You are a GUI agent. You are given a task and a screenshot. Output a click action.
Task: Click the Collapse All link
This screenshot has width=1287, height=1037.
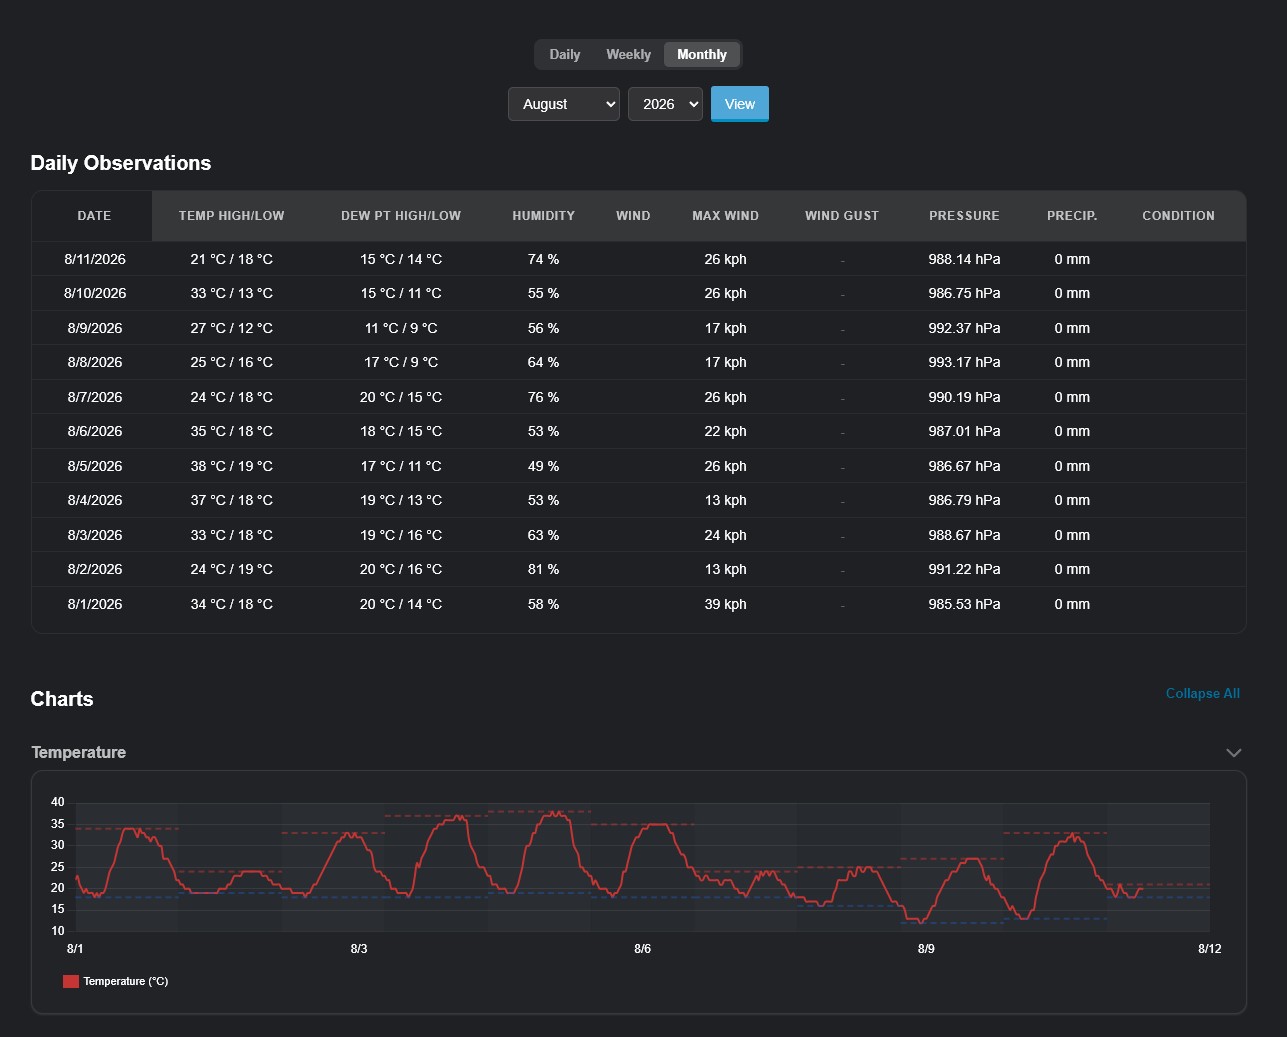[1203, 693]
